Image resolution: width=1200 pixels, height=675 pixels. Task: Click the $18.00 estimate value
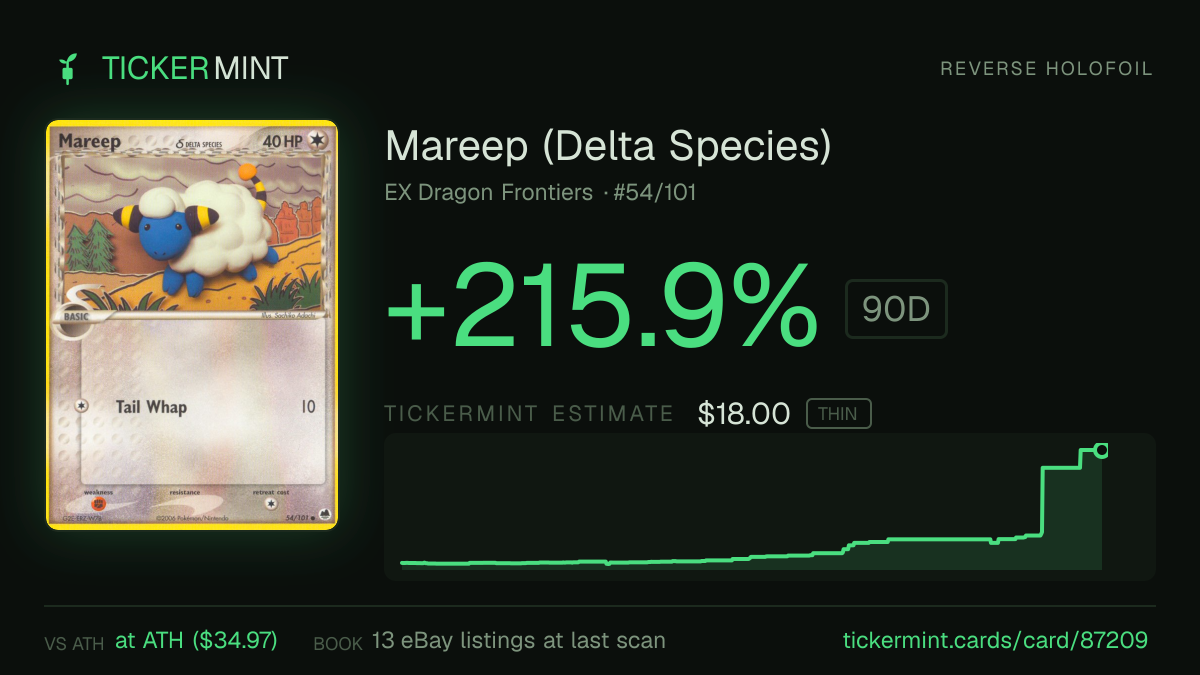[744, 414]
